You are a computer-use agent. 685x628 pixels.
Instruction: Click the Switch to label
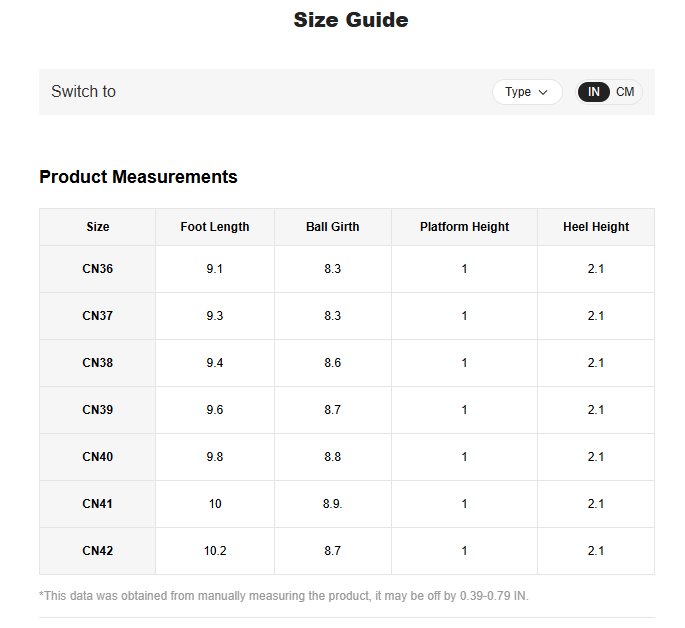point(83,92)
